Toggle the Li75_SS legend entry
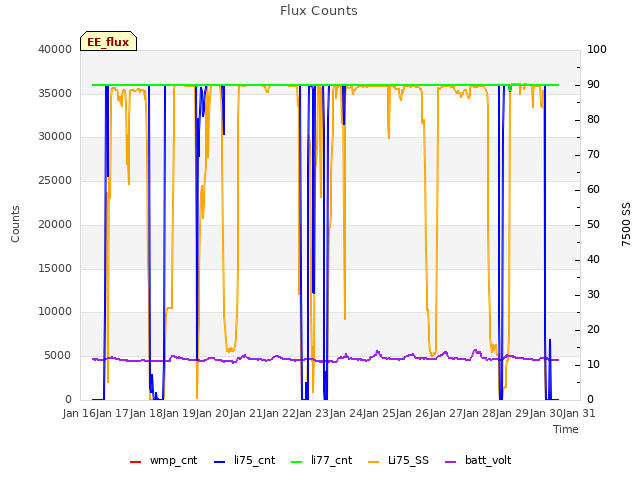 [x=398, y=460]
